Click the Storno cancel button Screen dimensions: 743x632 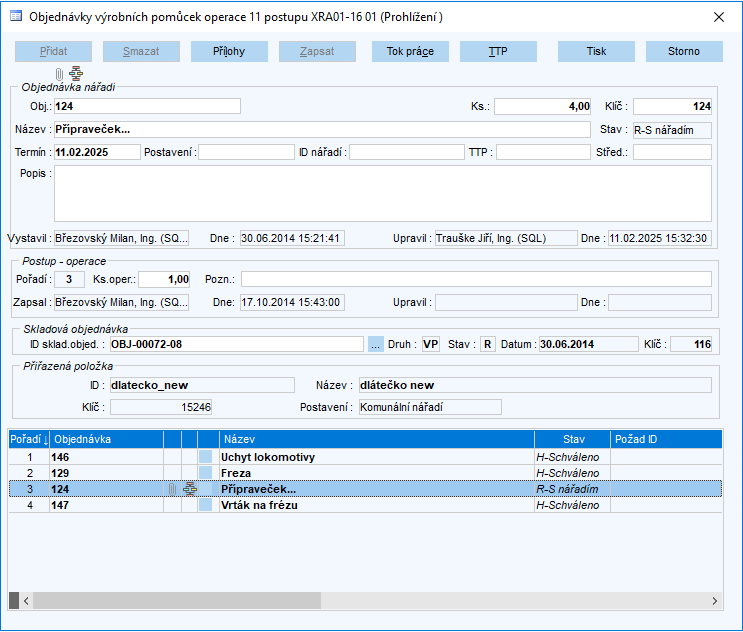pos(685,51)
